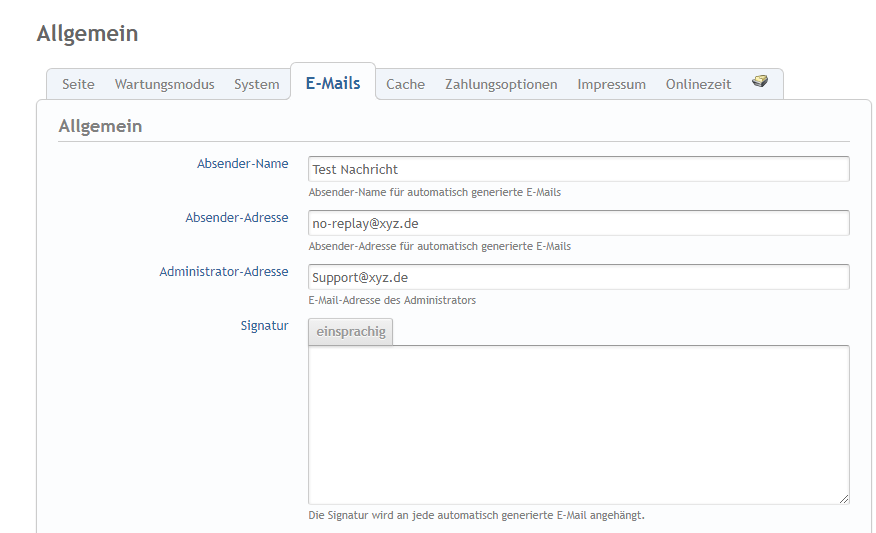The image size is (876, 533).
Task: Open the Onlinezeit tab
Action: (698, 84)
